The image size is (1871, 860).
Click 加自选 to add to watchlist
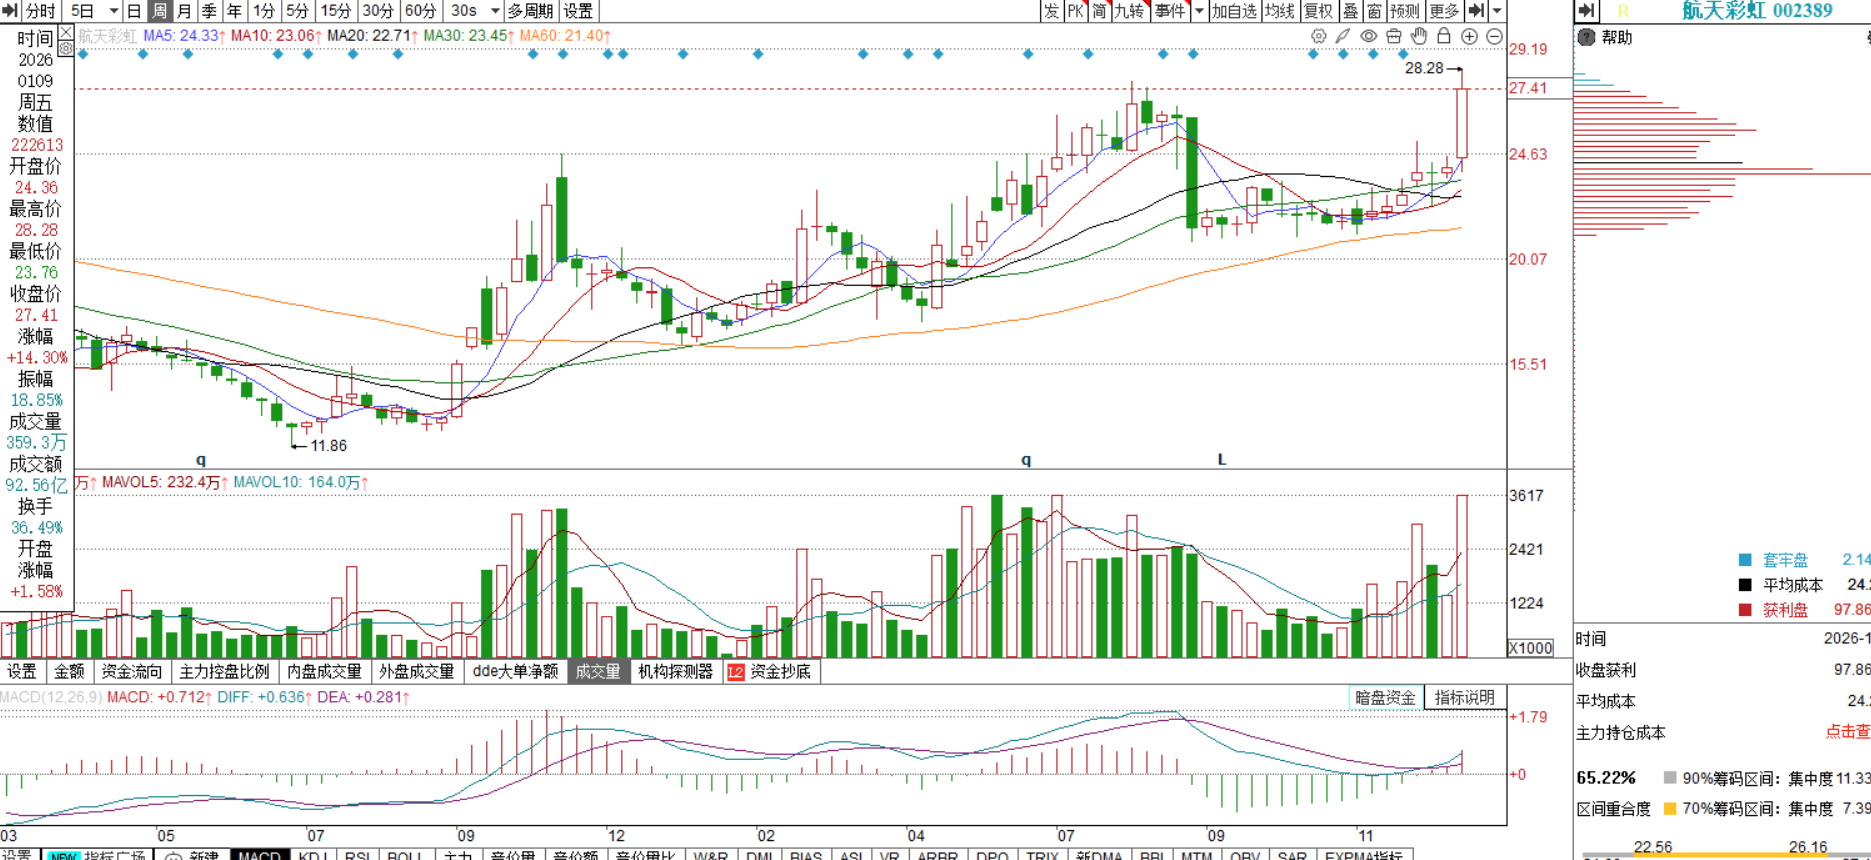pyautogui.click(x=1234, y=11)
